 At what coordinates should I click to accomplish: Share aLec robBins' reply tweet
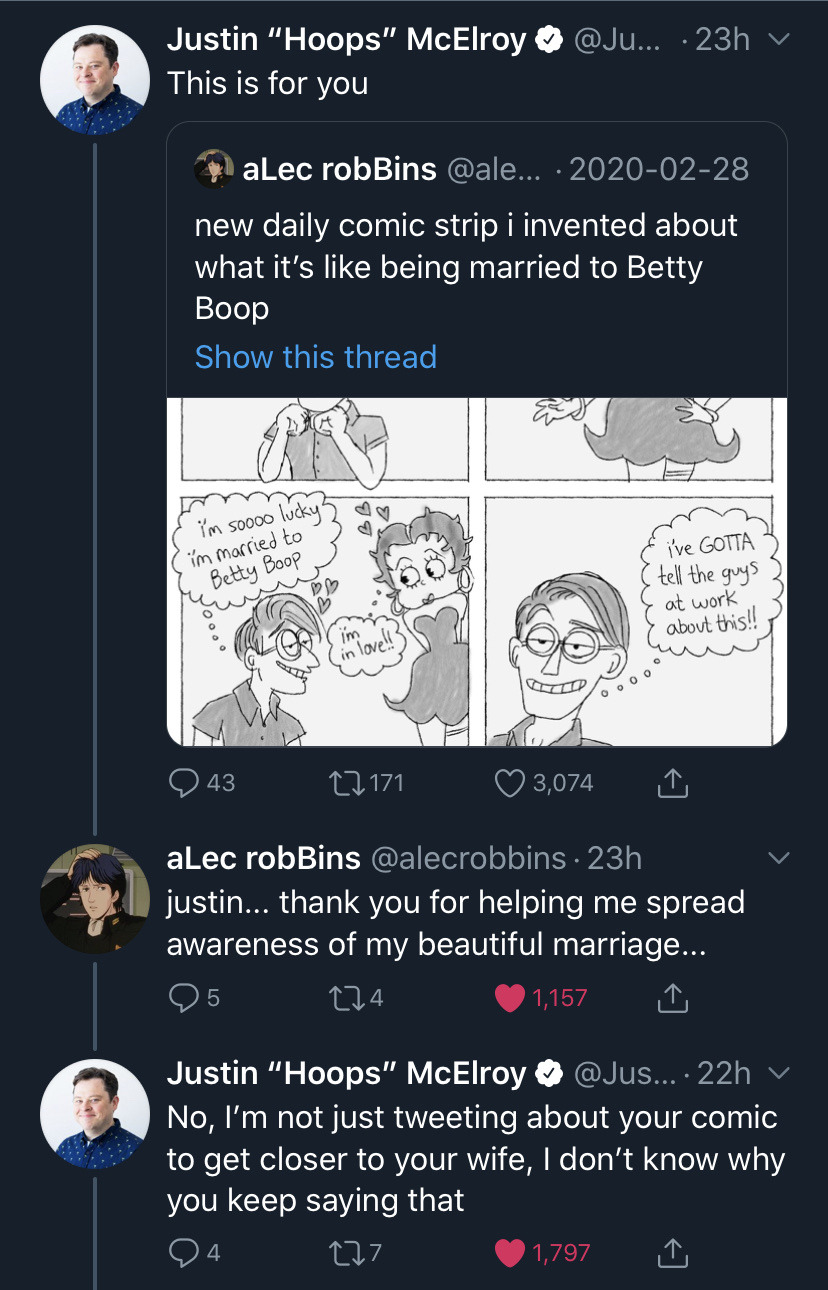click(x=673, y=997)
